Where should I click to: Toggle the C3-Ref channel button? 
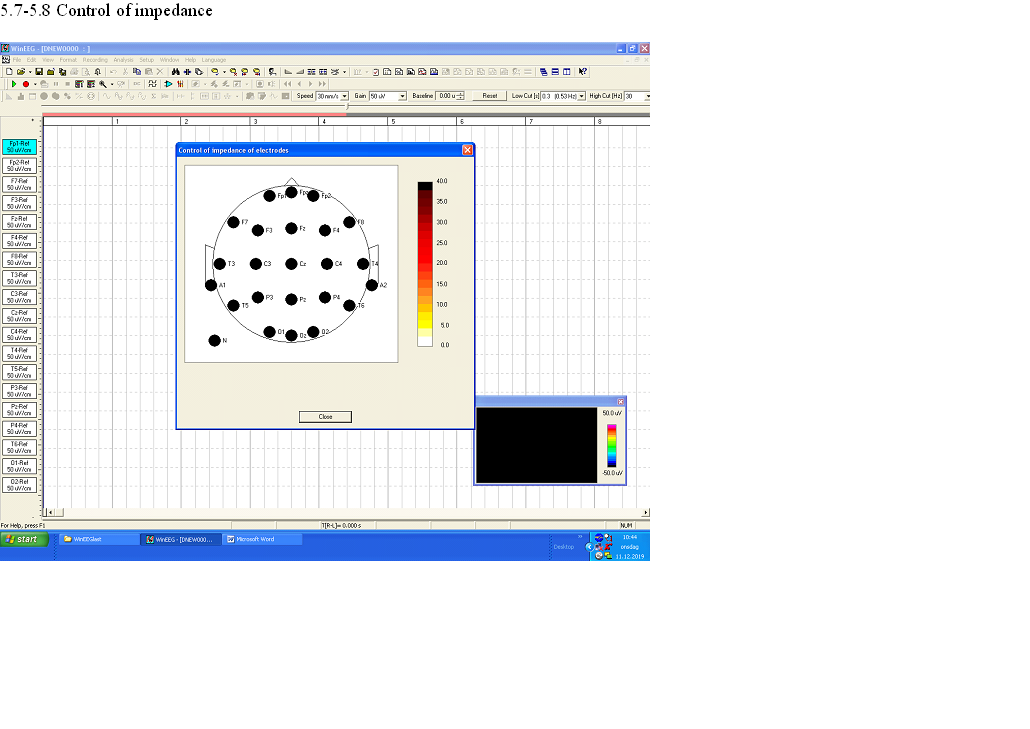(19, 297)
